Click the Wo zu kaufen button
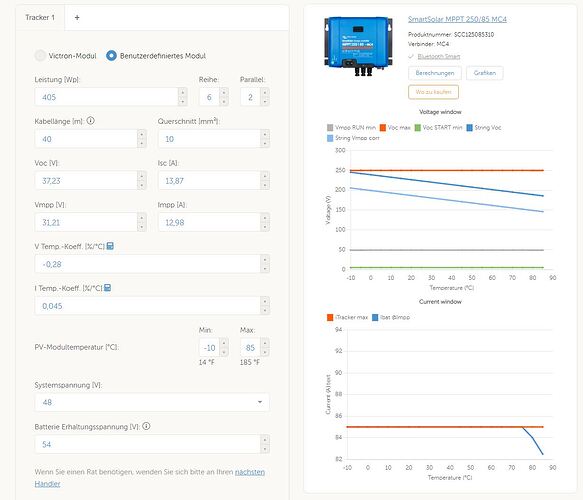Viewport: 583px width, 500px height. point(433,92)
